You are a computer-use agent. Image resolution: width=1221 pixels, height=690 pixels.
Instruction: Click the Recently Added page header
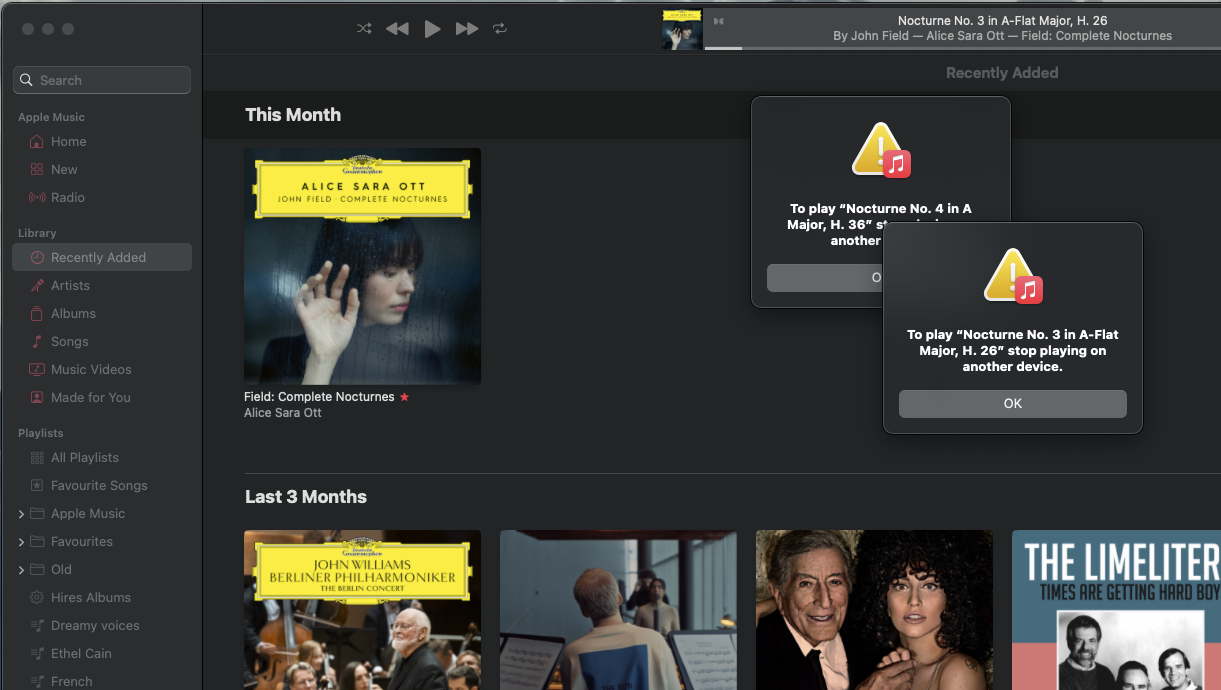[1002, 73]
